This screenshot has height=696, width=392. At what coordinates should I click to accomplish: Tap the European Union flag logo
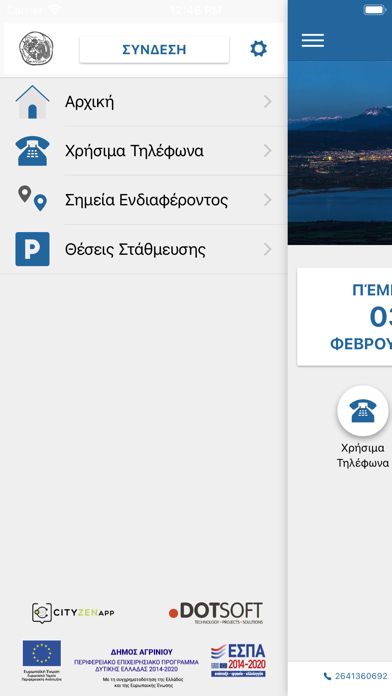pos(42,660)
